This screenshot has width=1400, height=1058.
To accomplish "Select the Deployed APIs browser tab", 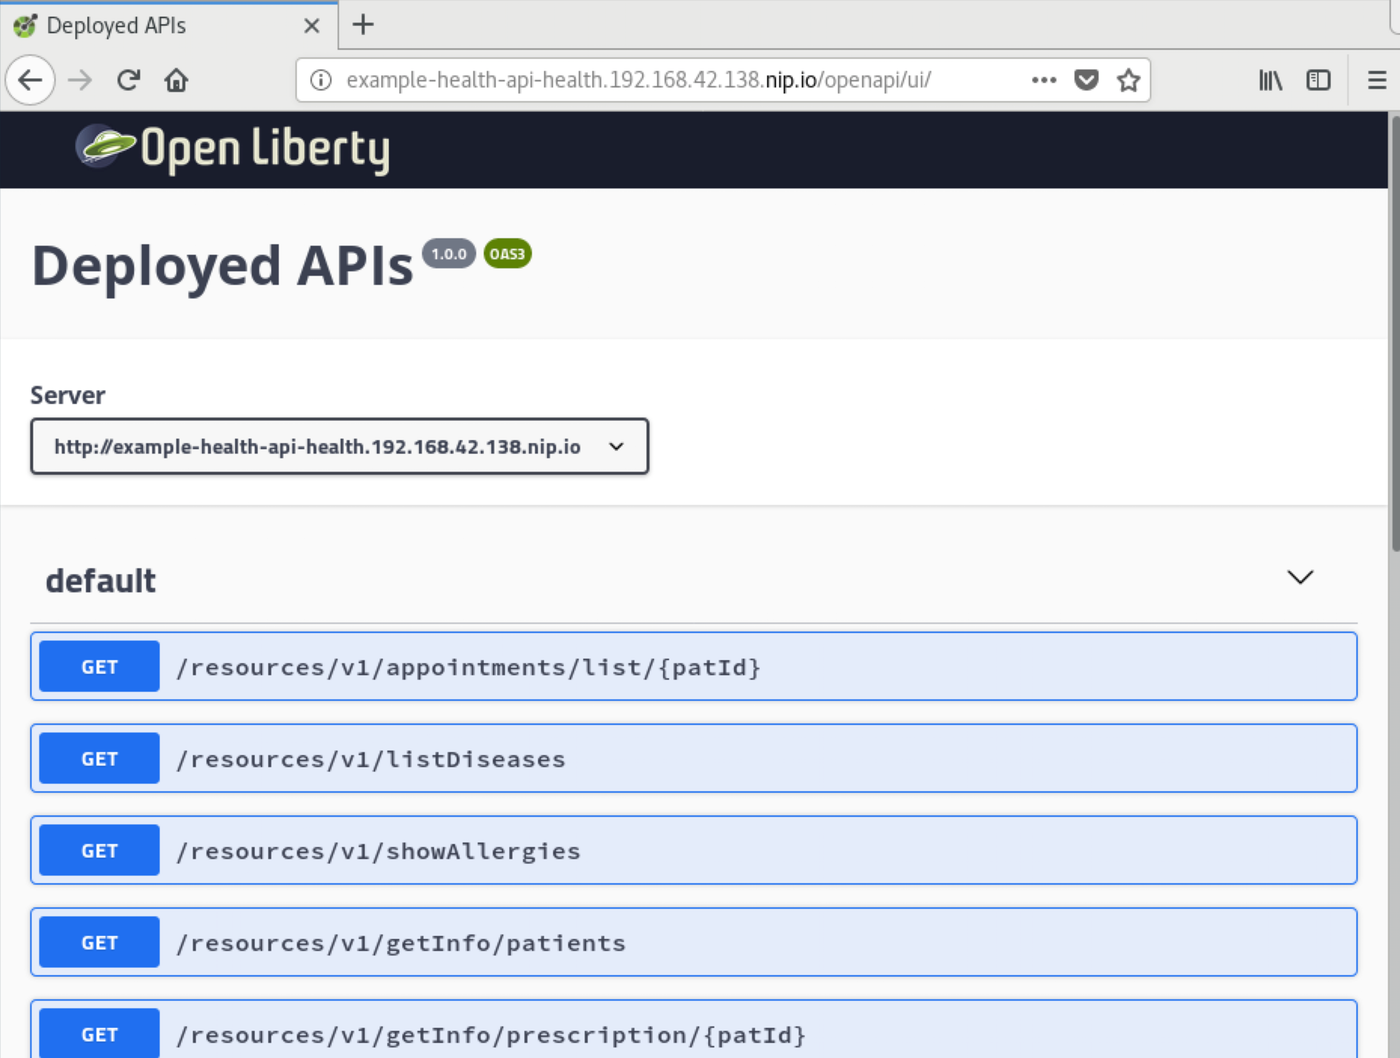I will coord(168,26).
